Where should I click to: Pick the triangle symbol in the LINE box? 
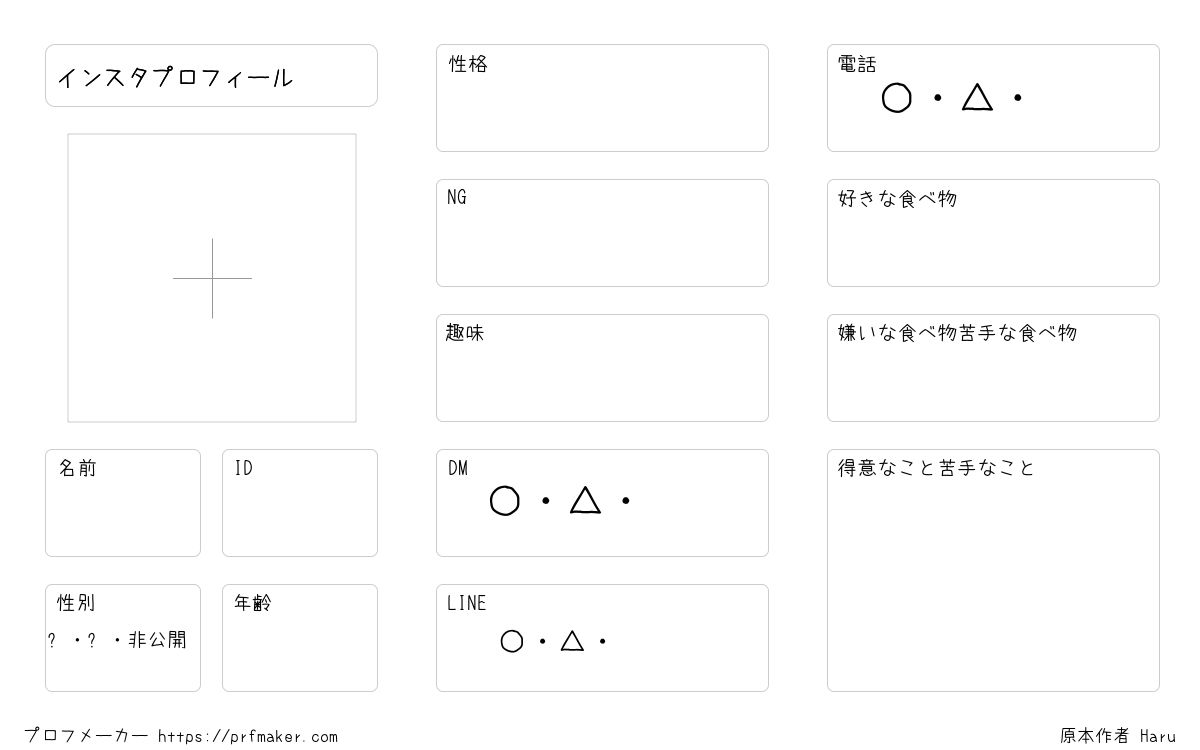point(572,640)
